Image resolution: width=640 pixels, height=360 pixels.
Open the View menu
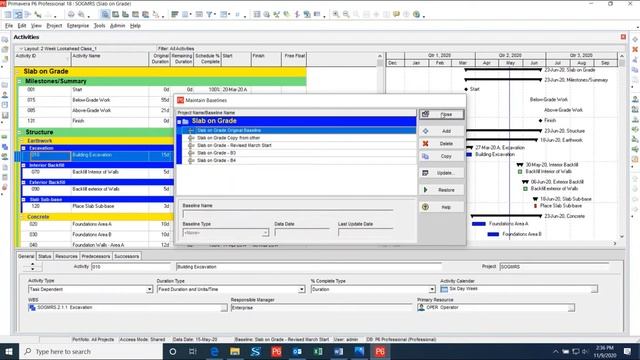[x=36, y=26]
